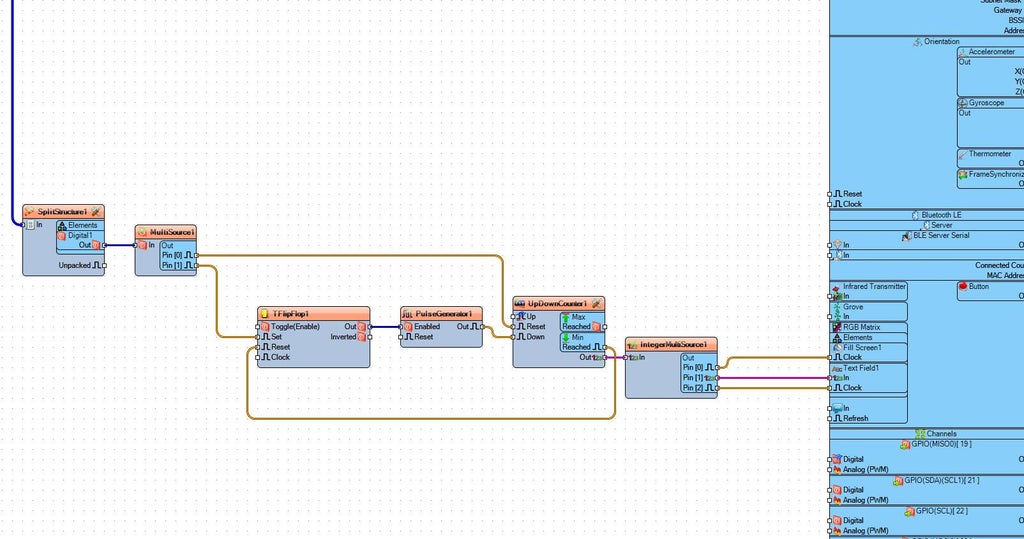Image resolution: width=1024 pixels, height=539 pixels.
Task: Click the Channels section icon
Action: 920,434
